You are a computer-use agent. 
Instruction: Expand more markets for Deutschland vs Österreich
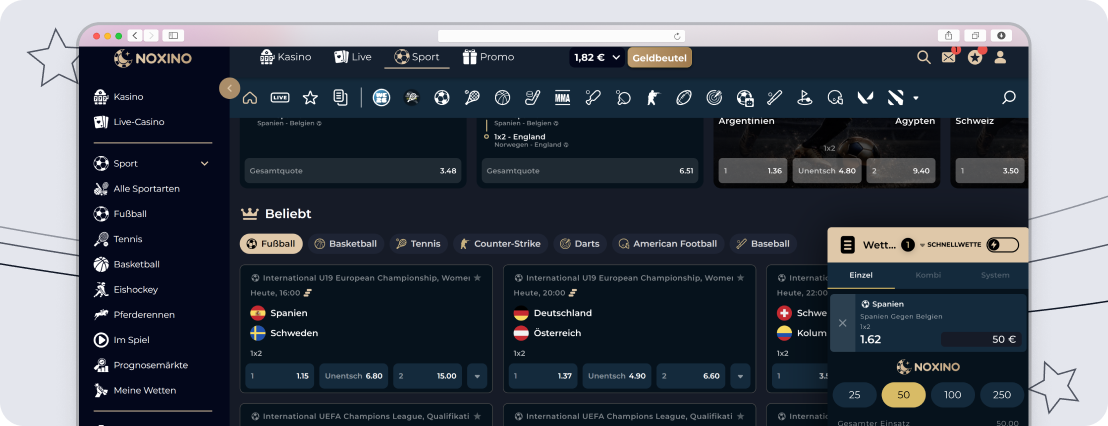(740, 376)
